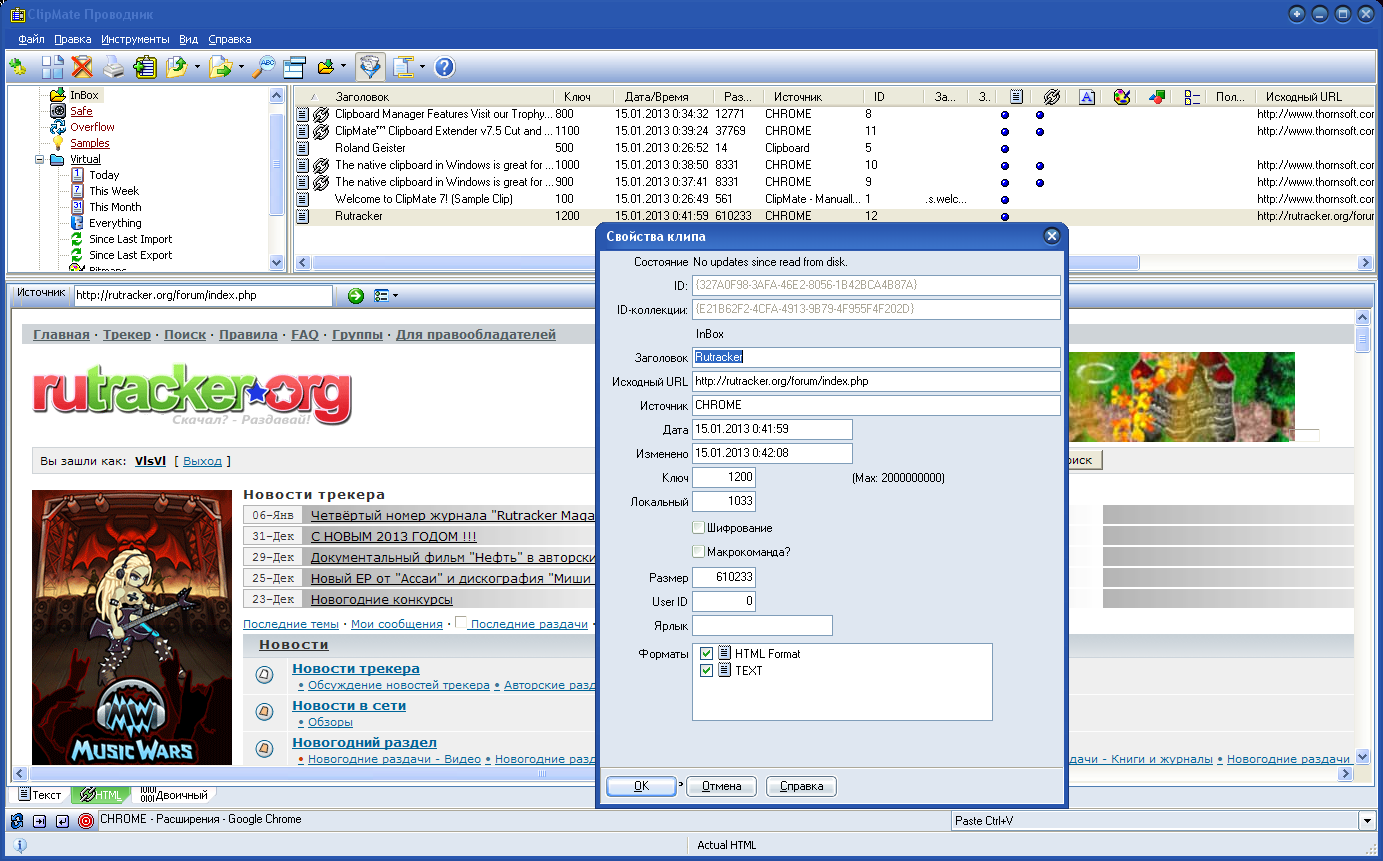Click the Новогодние конкурсы news link

[x=382, y=599]
